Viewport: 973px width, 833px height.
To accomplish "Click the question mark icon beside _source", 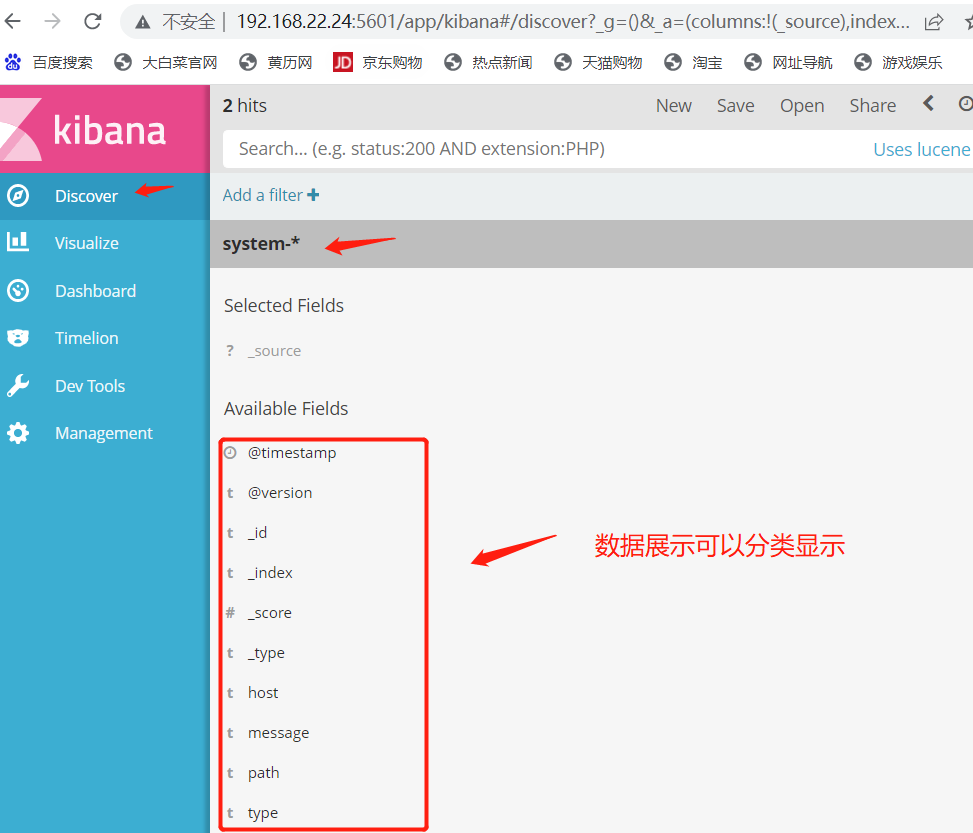I will 230,351.
